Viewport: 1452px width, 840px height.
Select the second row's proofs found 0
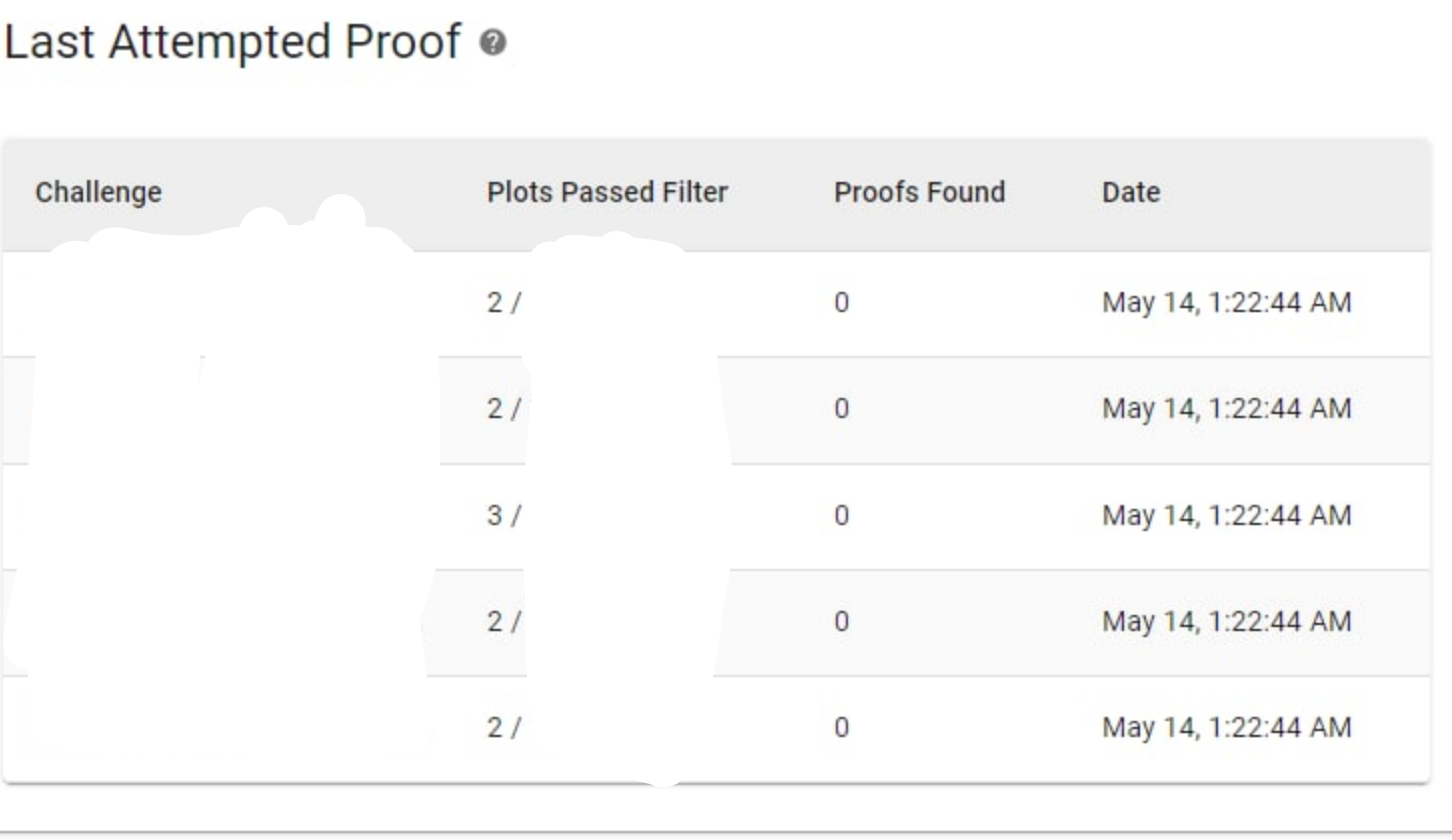pos(841,409)
